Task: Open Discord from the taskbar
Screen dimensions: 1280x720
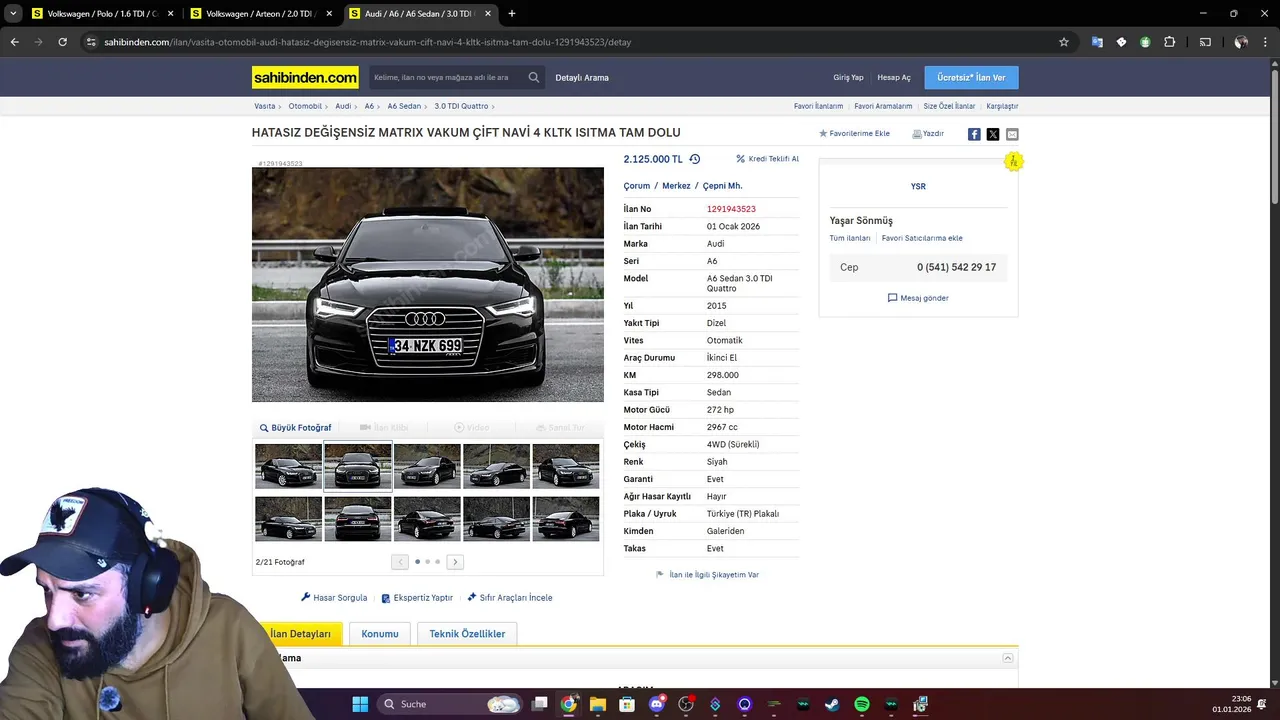Action: [x=657, y=704]
